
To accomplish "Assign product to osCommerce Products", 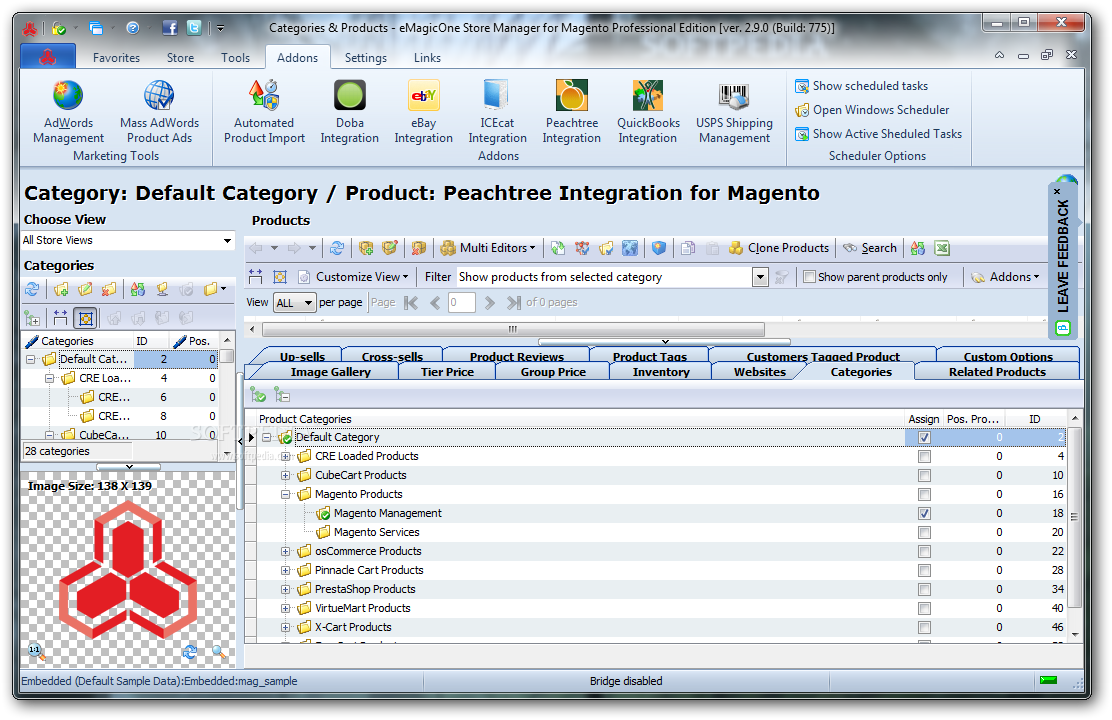I will (x=924, y=551).
